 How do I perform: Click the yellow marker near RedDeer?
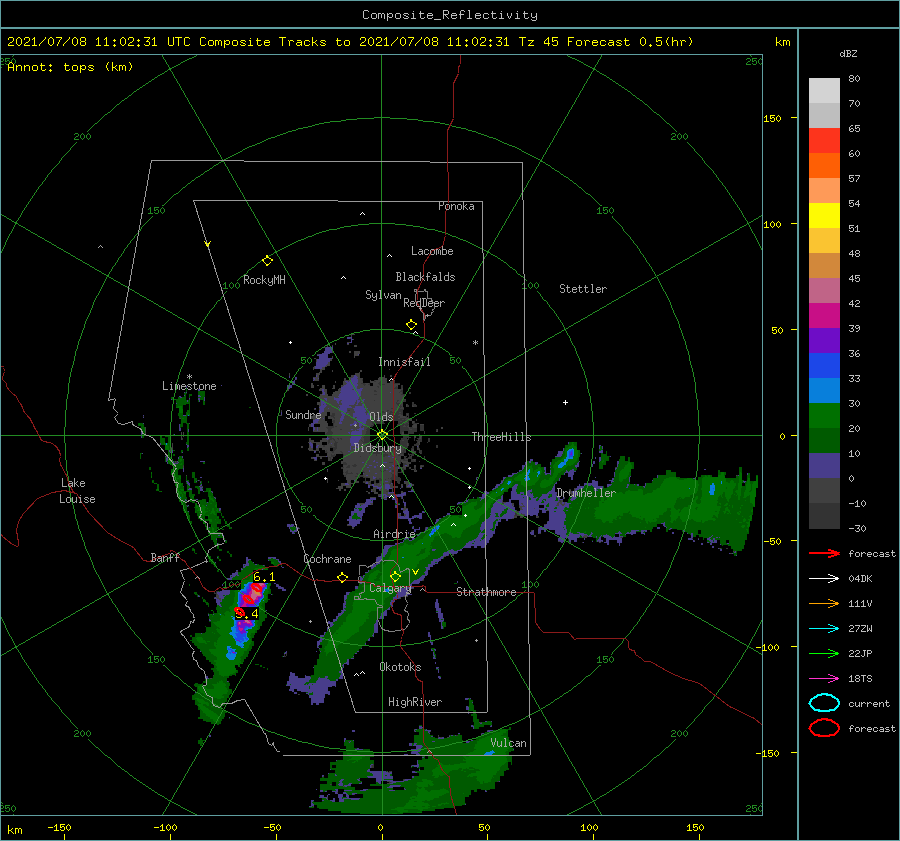point(412,325)
